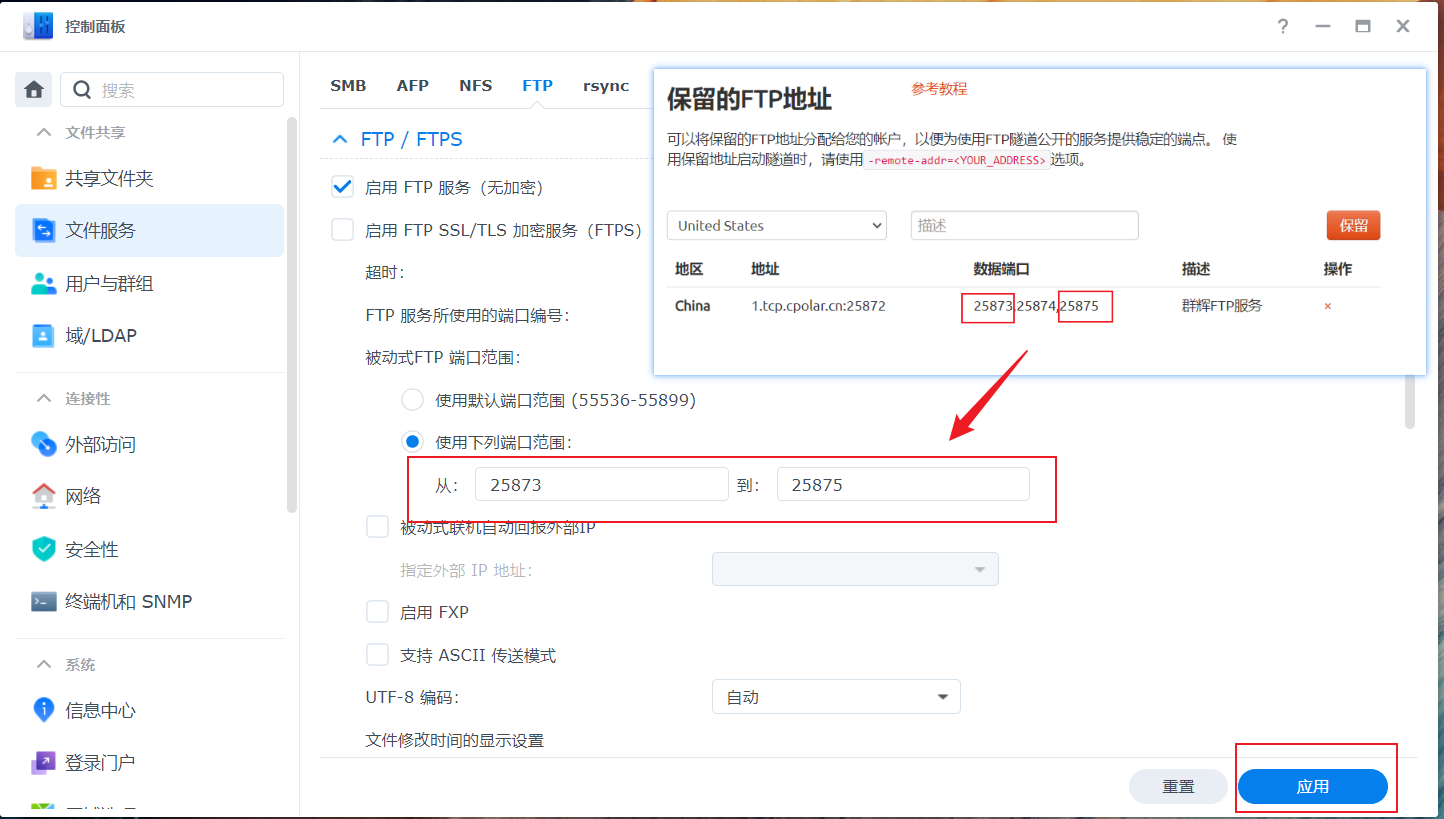Click the 描述 description input field
The image size is (1444, 819).
(x=1025, y=225)
